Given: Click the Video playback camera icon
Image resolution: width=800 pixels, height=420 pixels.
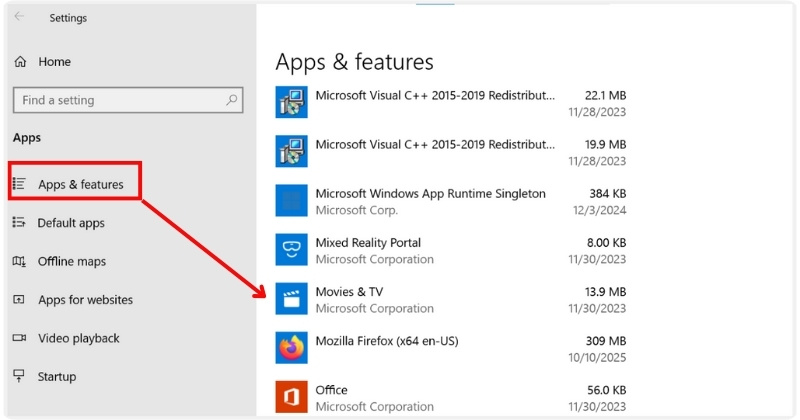Looking at the screenshot, I should click(x=19, y=338).
